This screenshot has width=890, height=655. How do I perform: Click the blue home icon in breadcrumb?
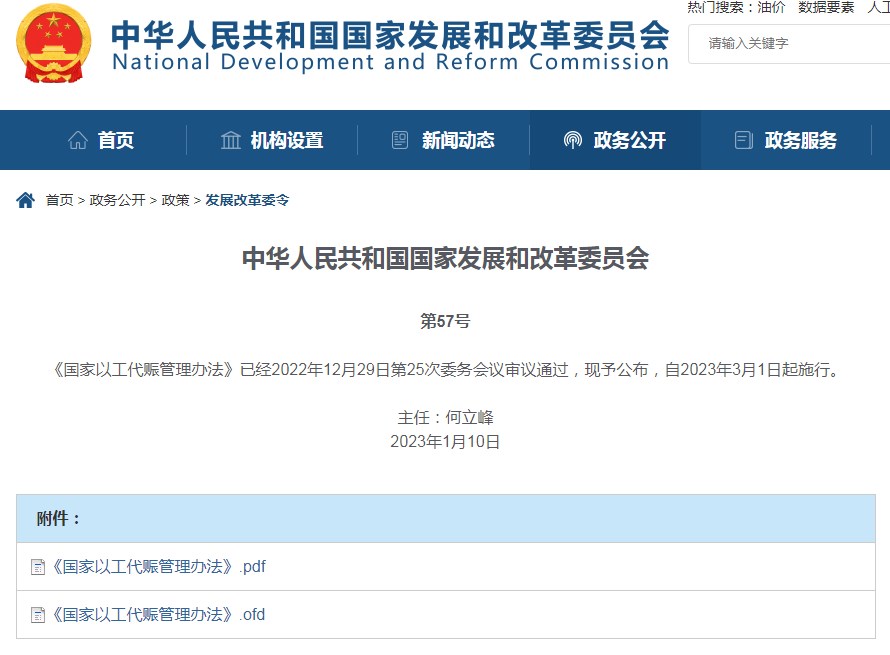[26, 200]
